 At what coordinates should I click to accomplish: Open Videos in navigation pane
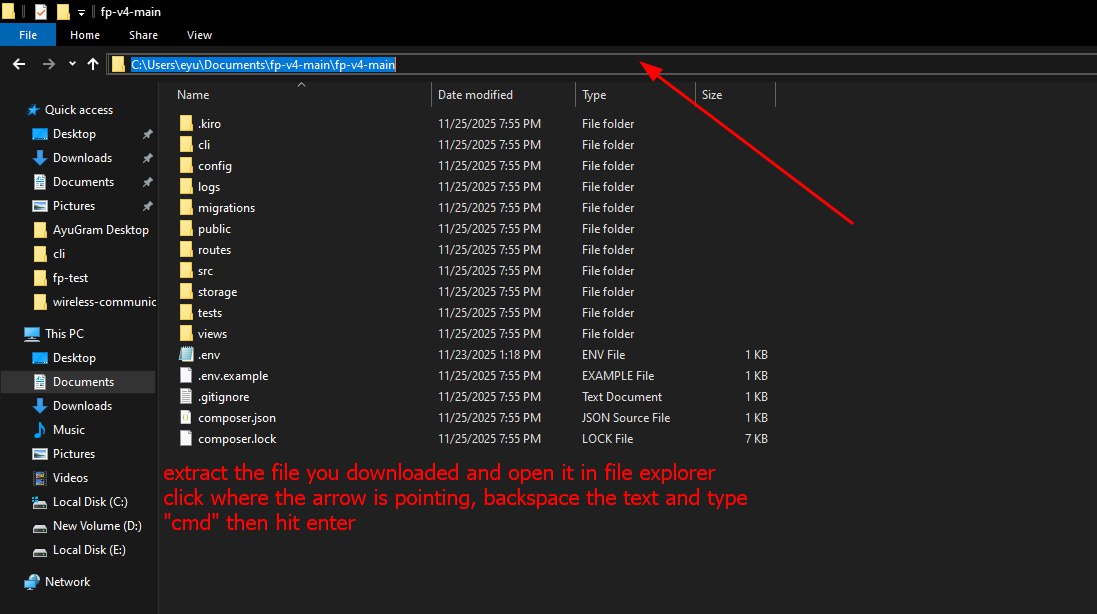70,478
